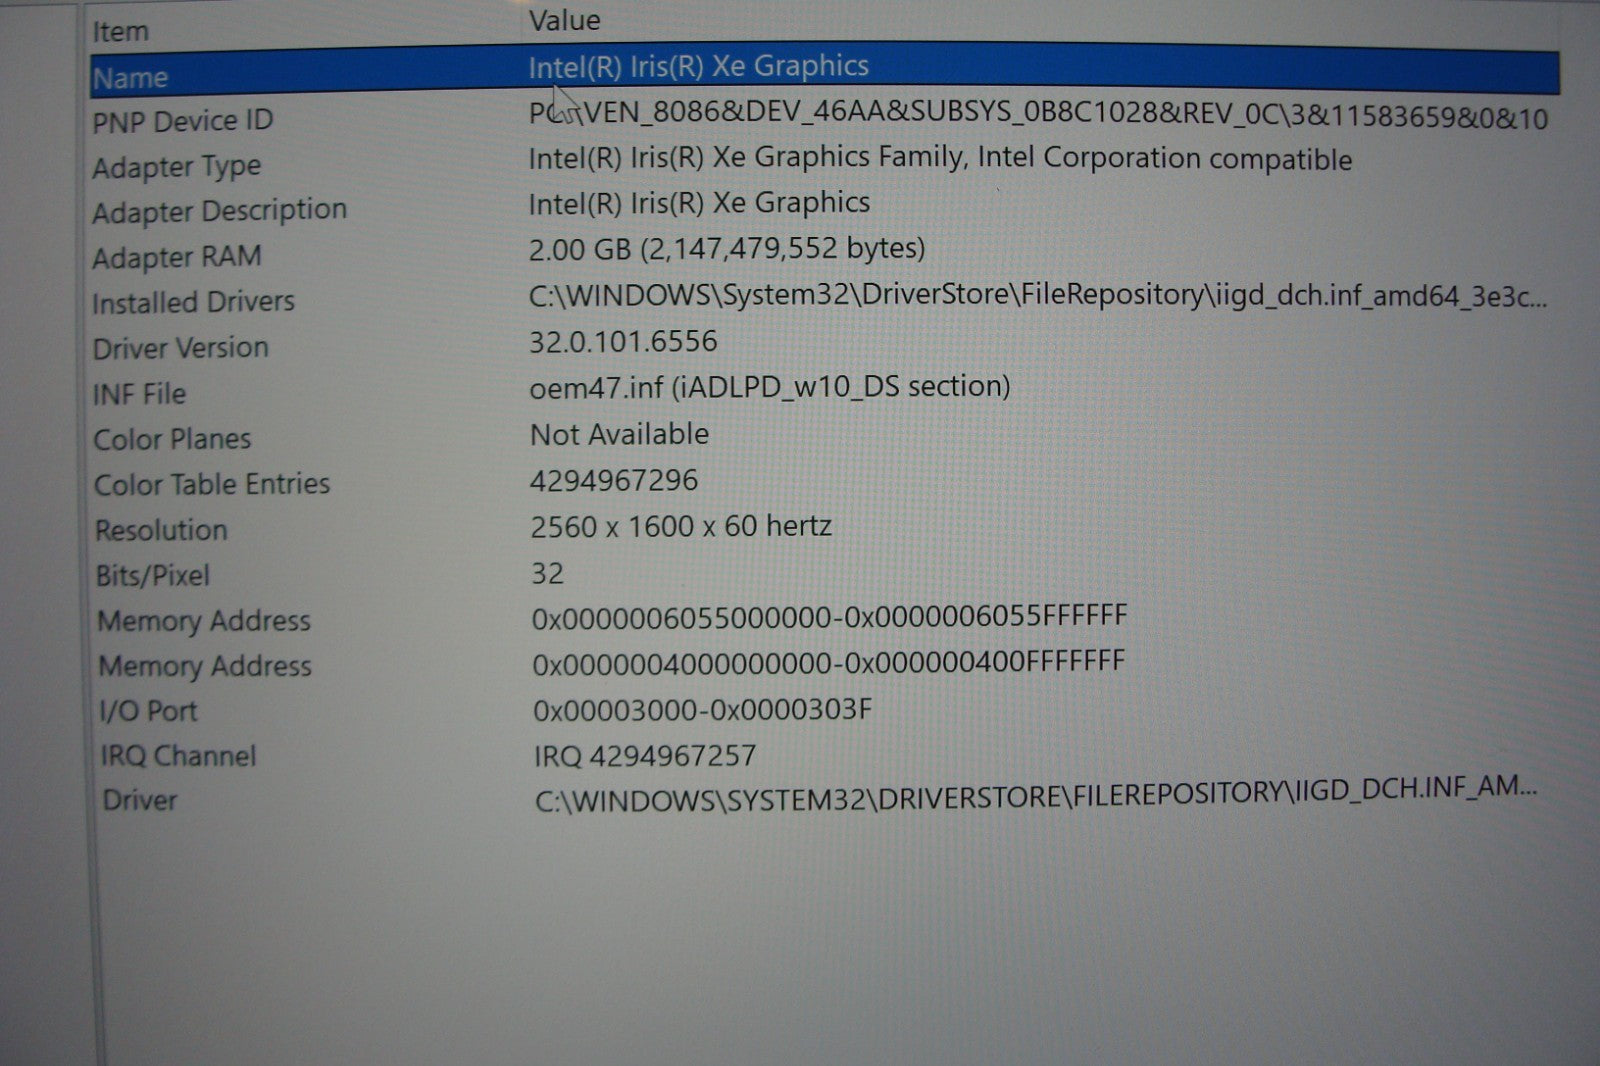Screen dimensions: 1600x1066
Task: Select the highlighted Name row label
Action: [130, 78]
